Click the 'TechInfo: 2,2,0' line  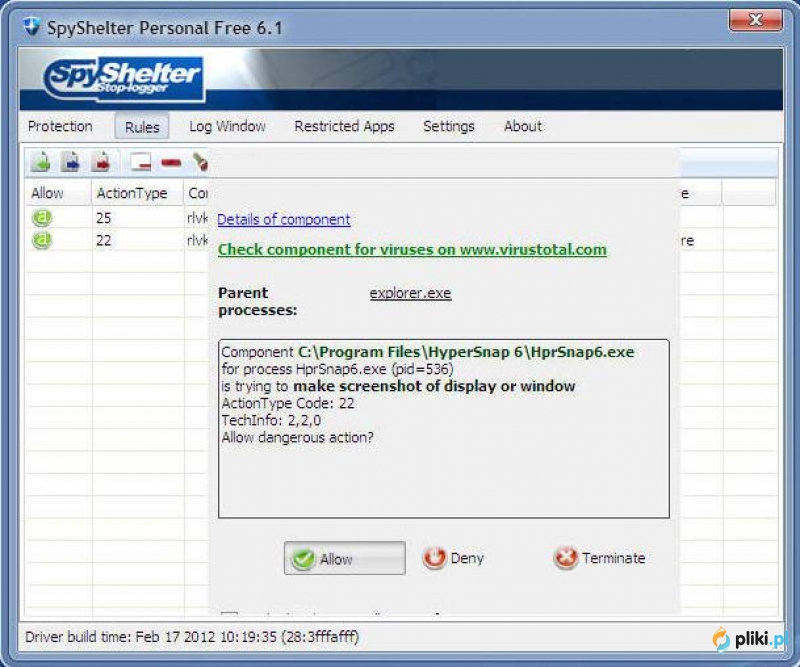[x=271, y=420]
